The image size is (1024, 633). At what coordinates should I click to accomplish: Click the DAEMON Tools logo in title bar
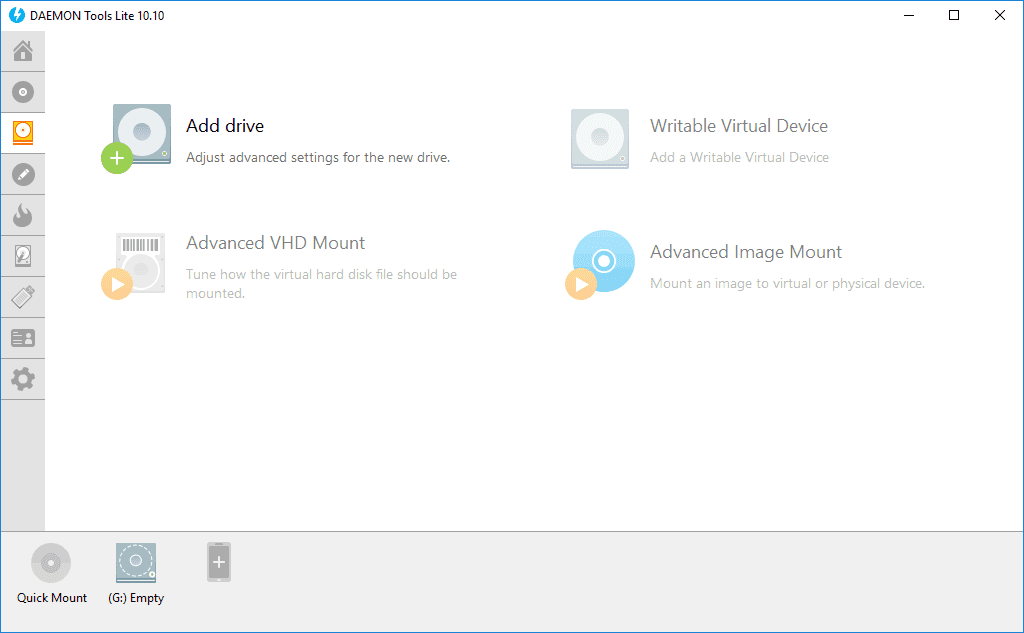pos(17,15)
